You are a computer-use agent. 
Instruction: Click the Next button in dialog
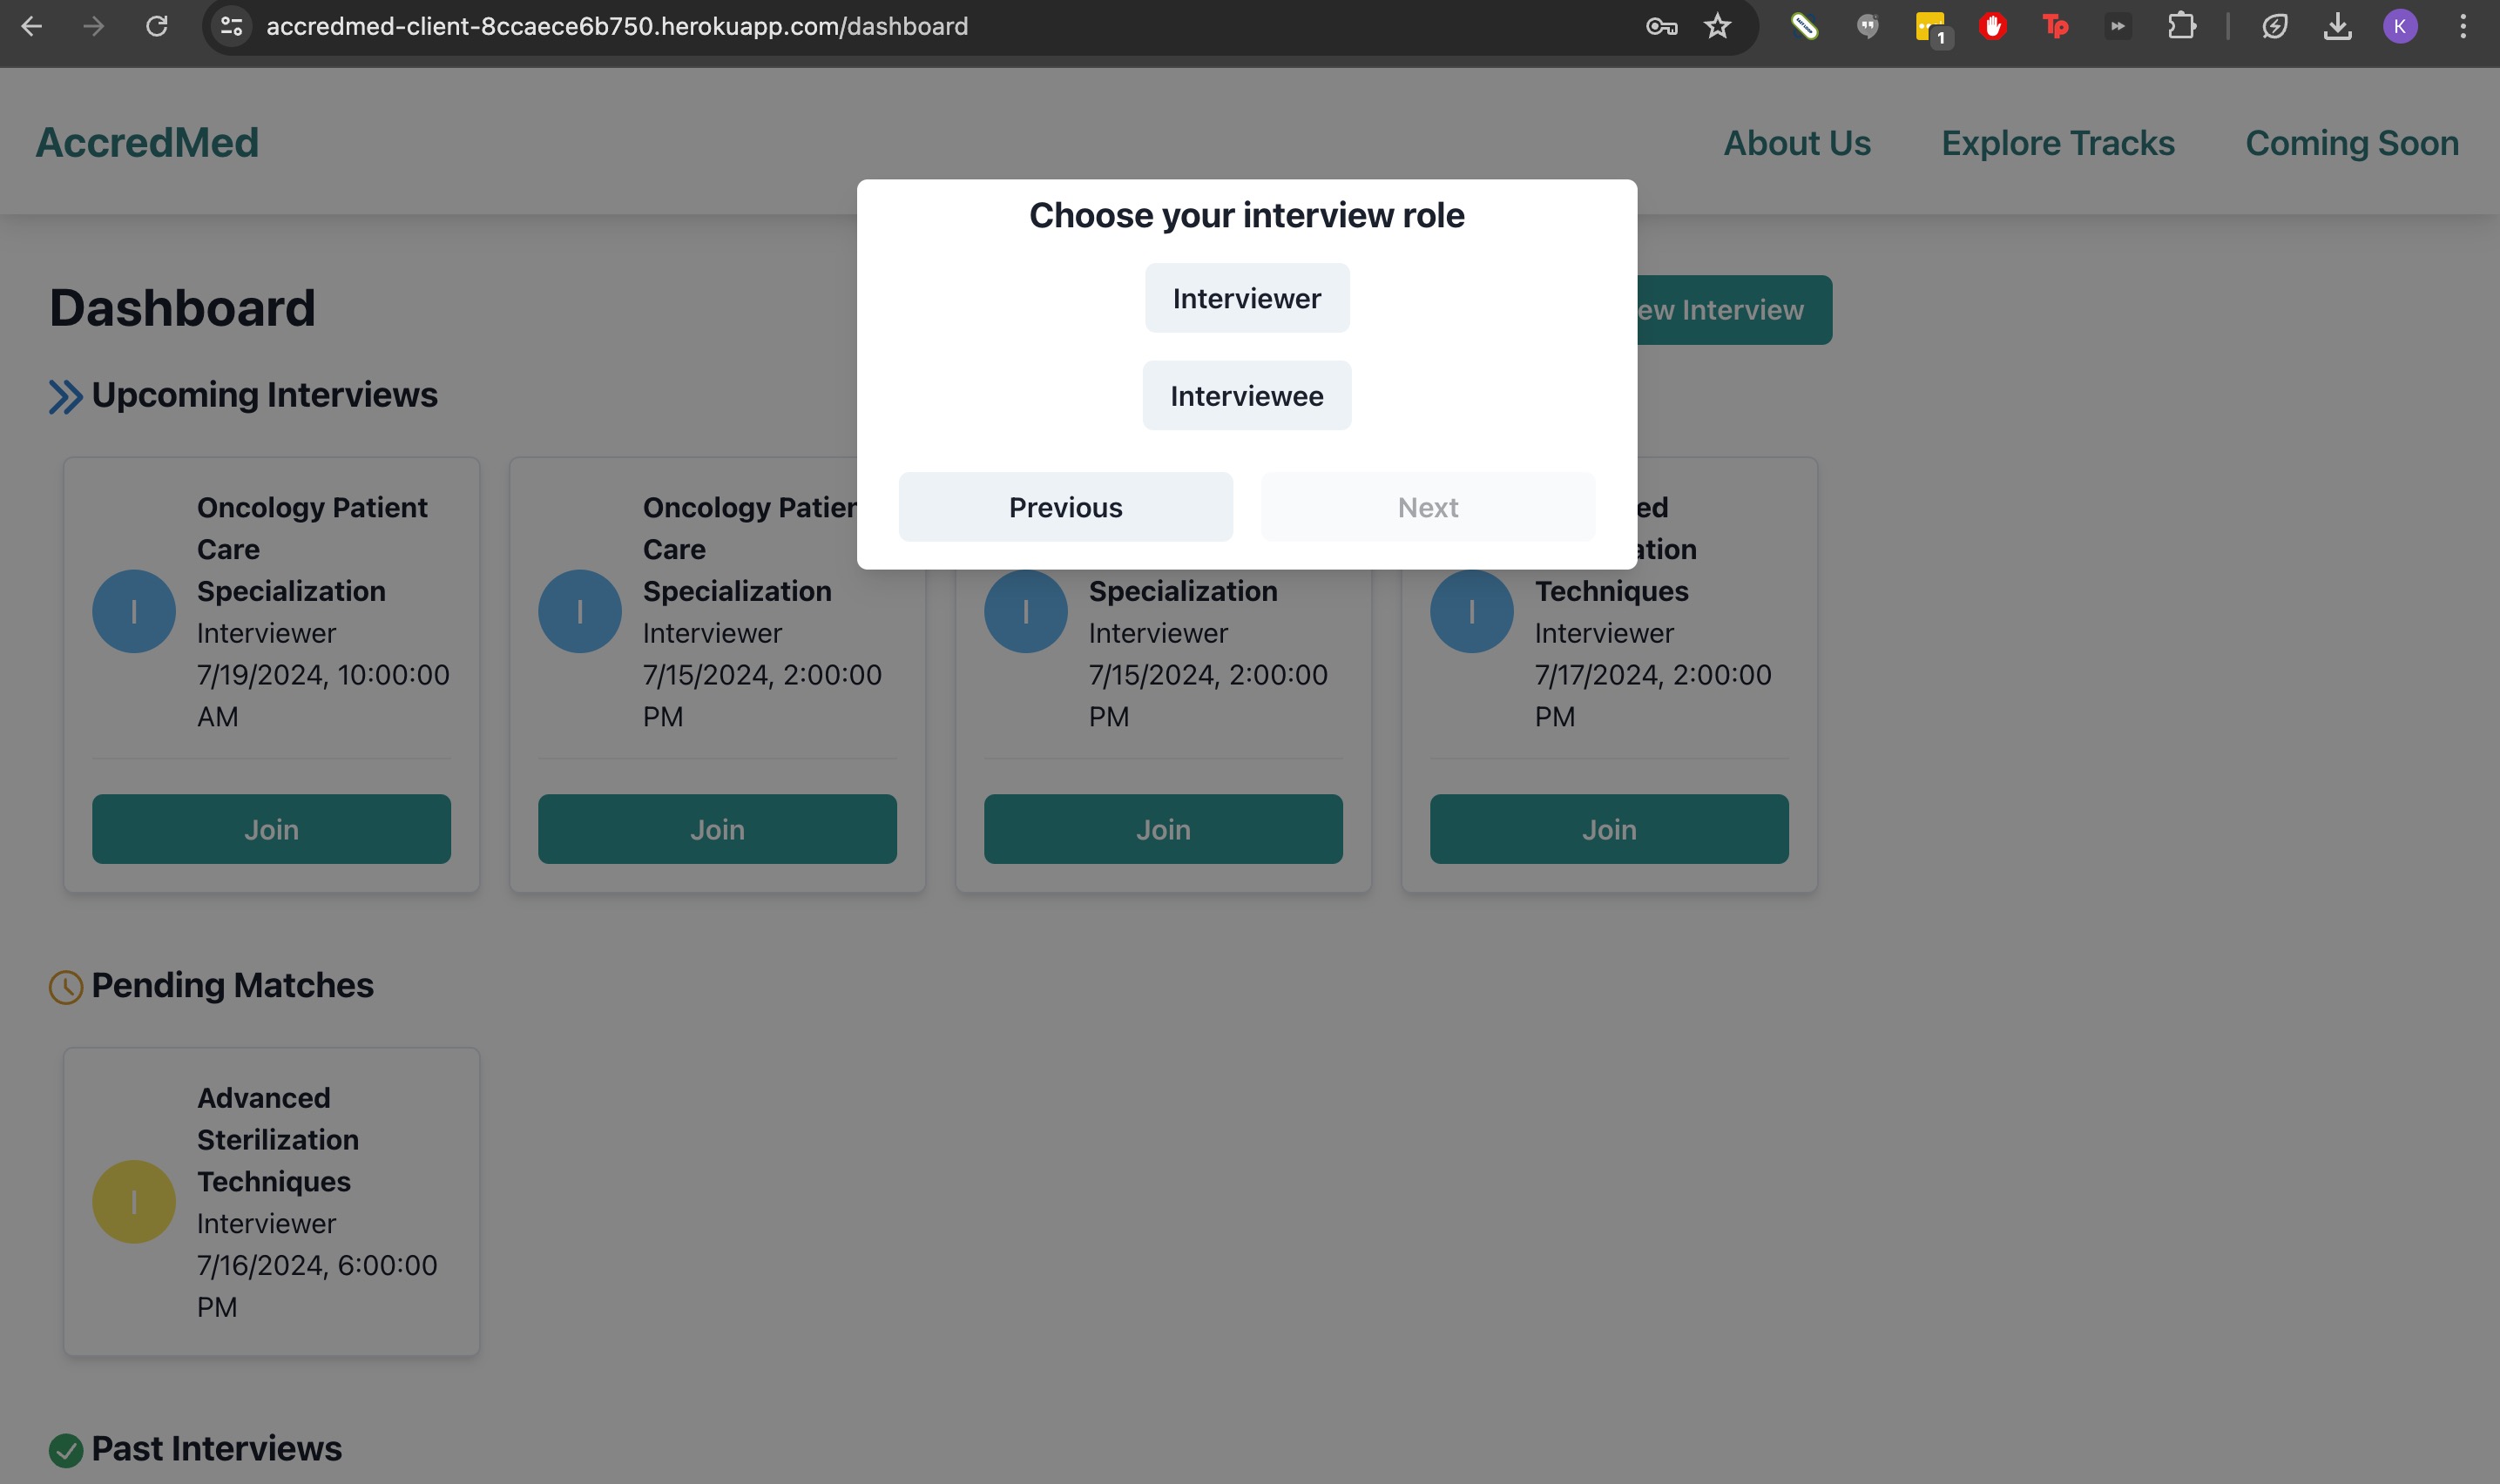tap(1427, 507)
